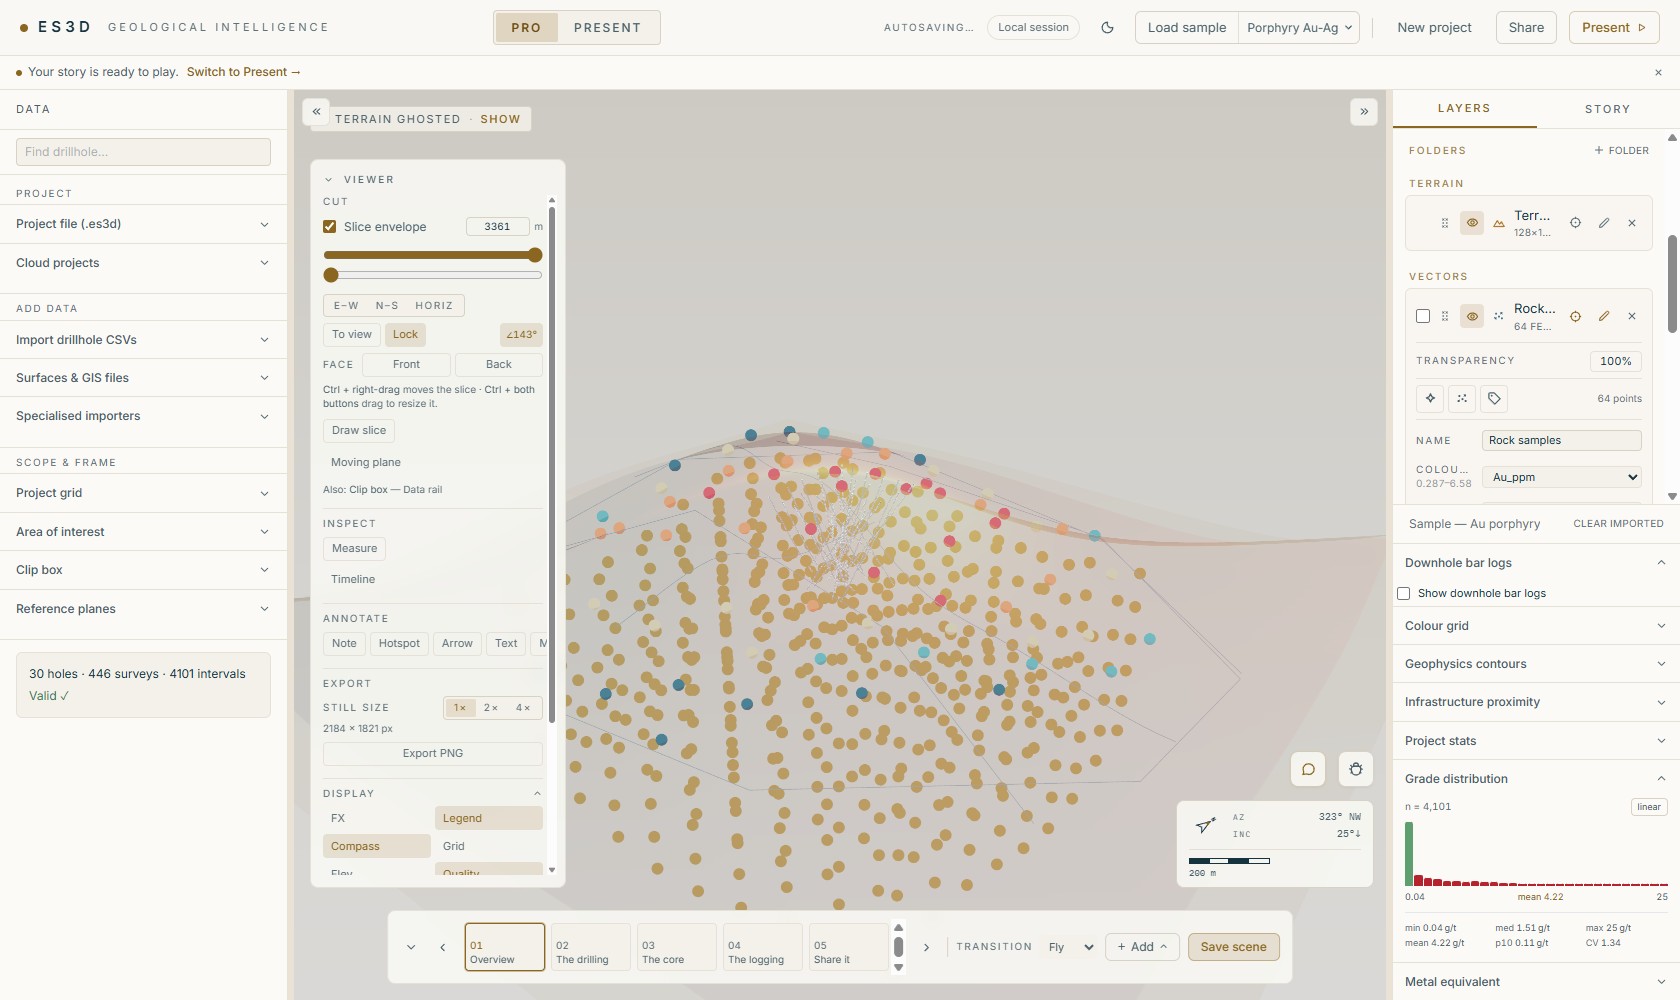Open the comment bubble tool in the viewport
The image size is (1680, 1000).
click(1308, 769)
